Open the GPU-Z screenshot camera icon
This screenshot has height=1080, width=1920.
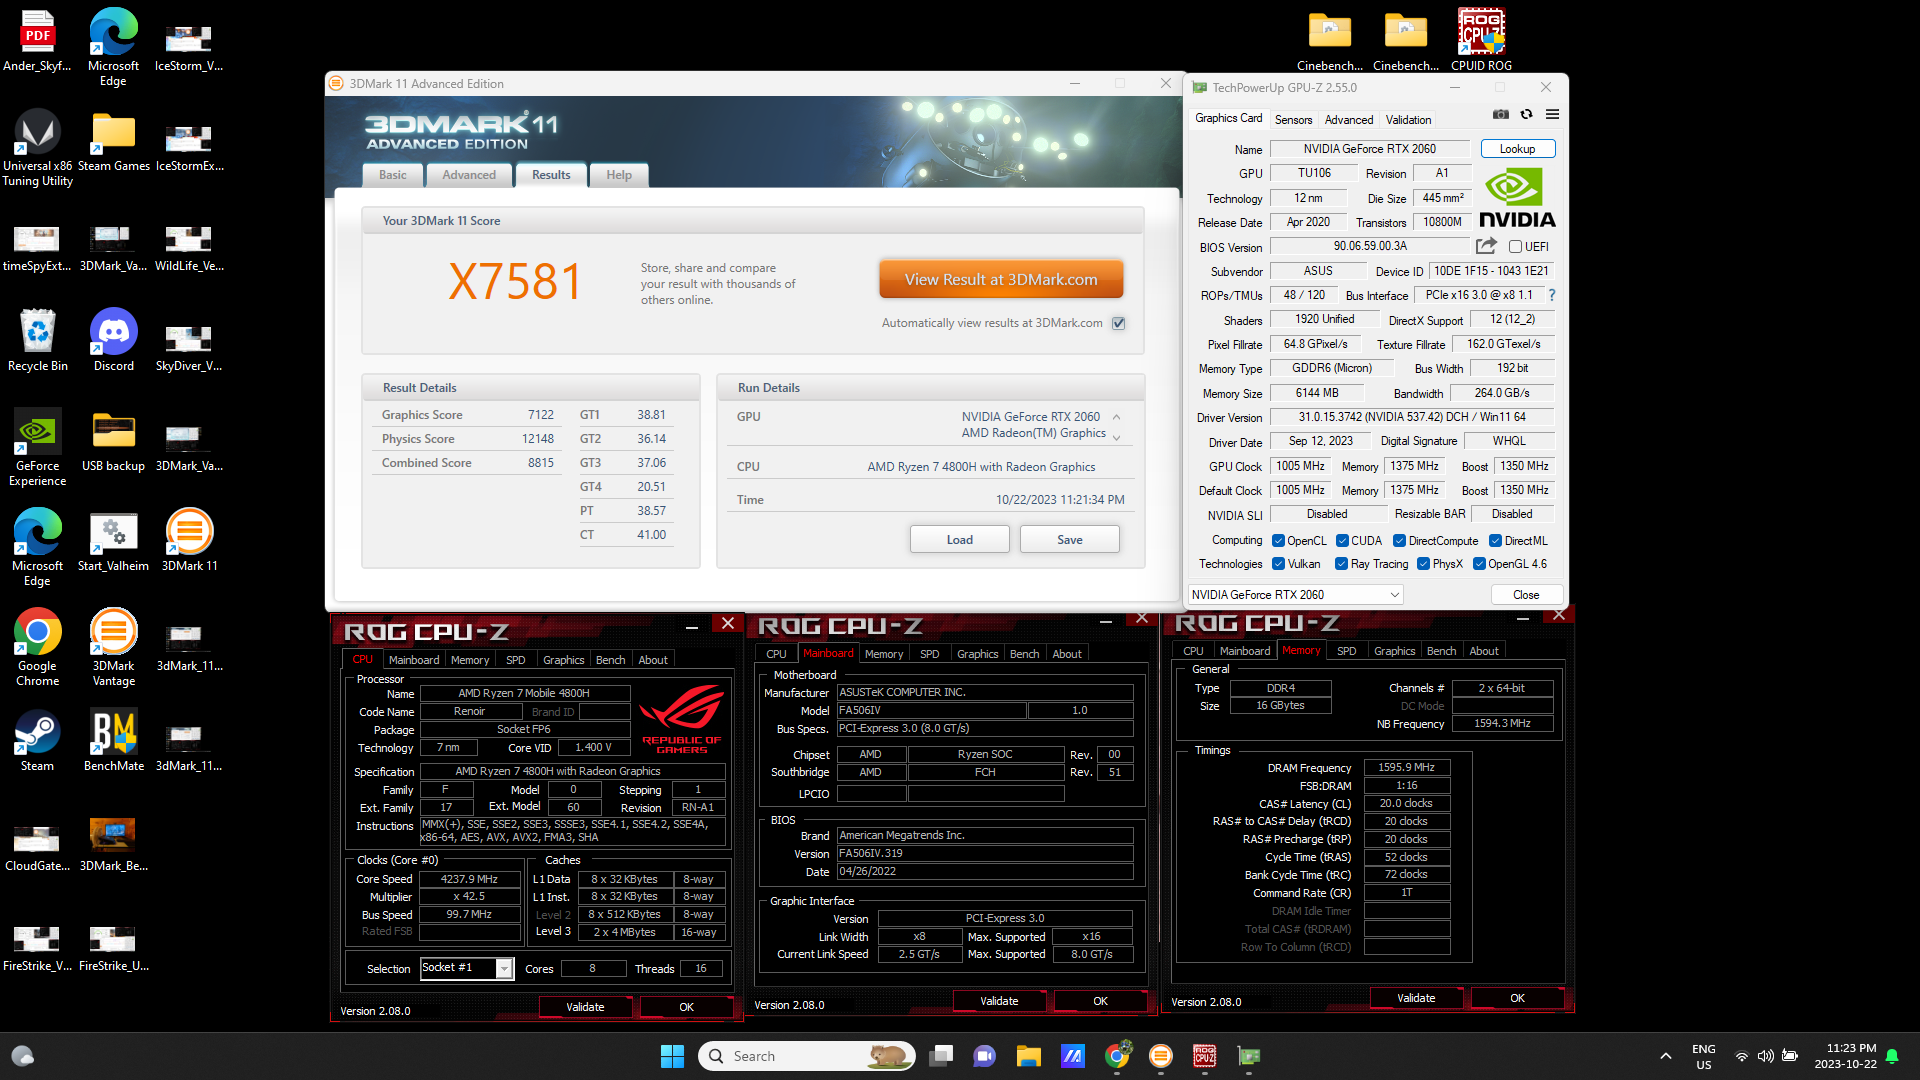click(x=1501, y=115)
